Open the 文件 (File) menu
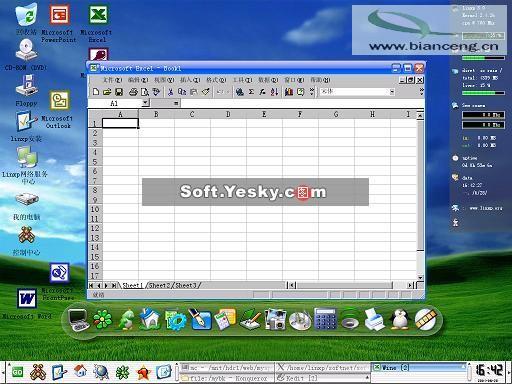 (x=112, y=80)
